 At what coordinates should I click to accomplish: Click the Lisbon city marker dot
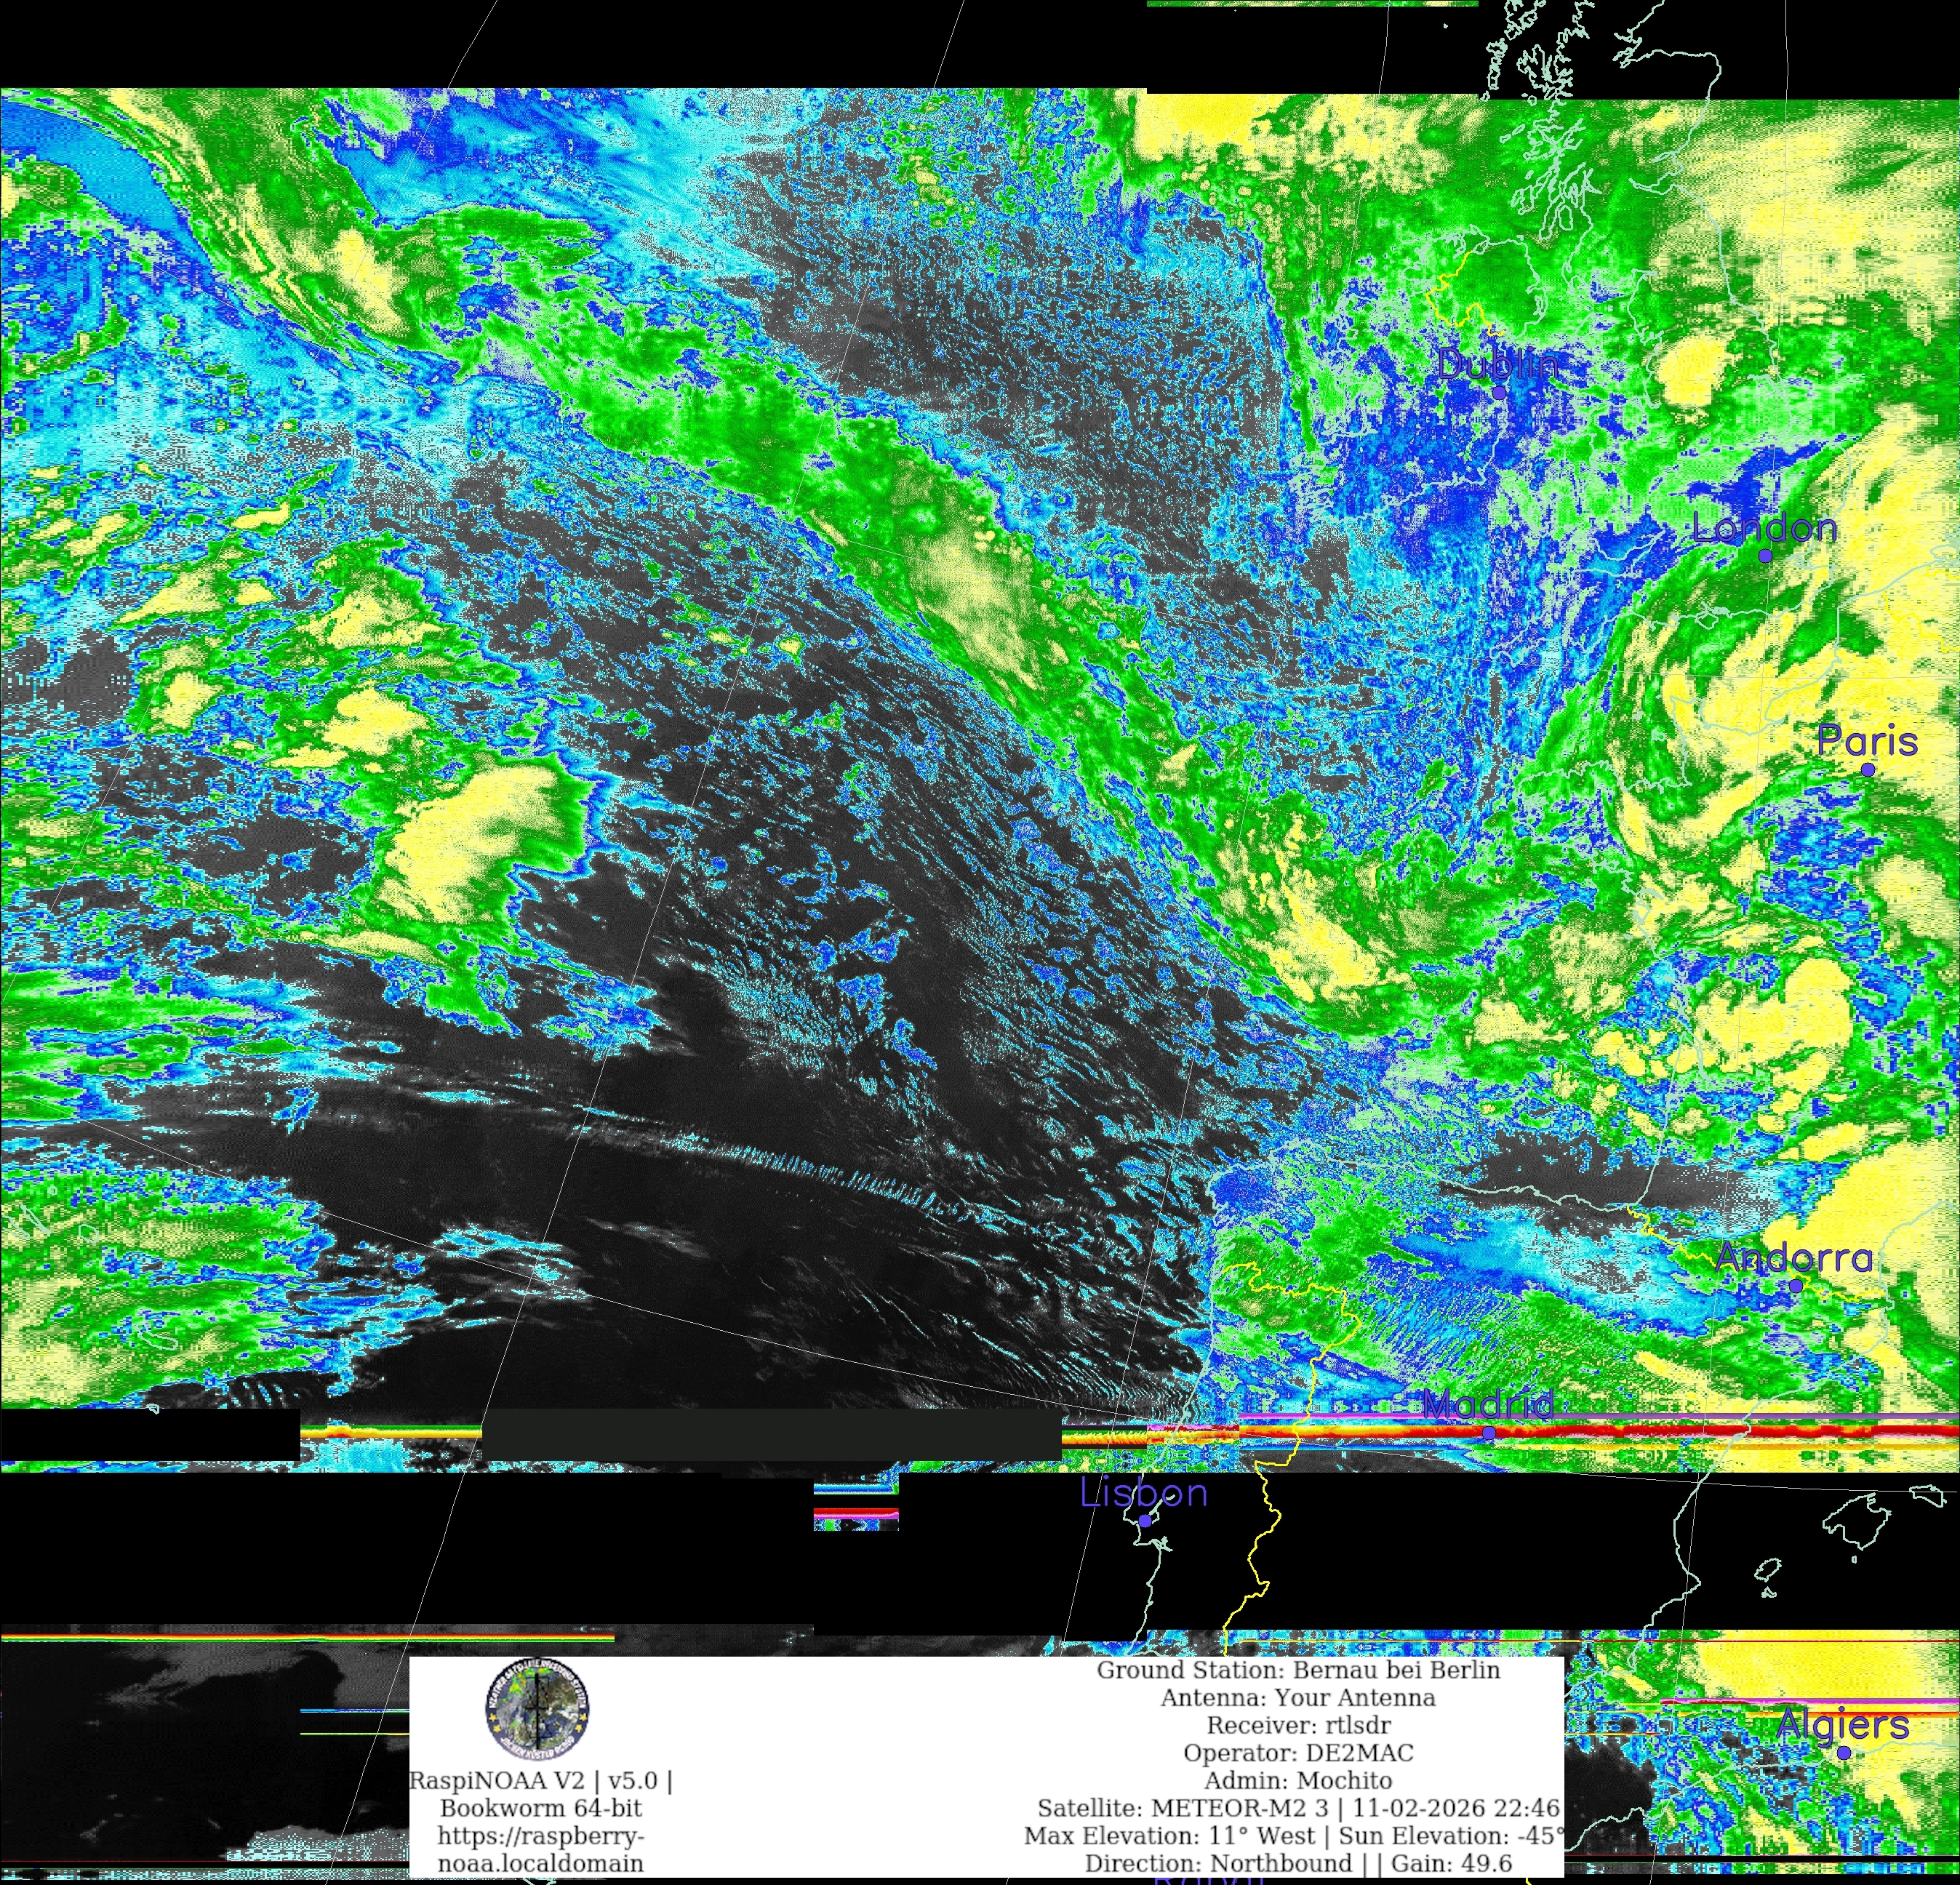(1146, 1521)
